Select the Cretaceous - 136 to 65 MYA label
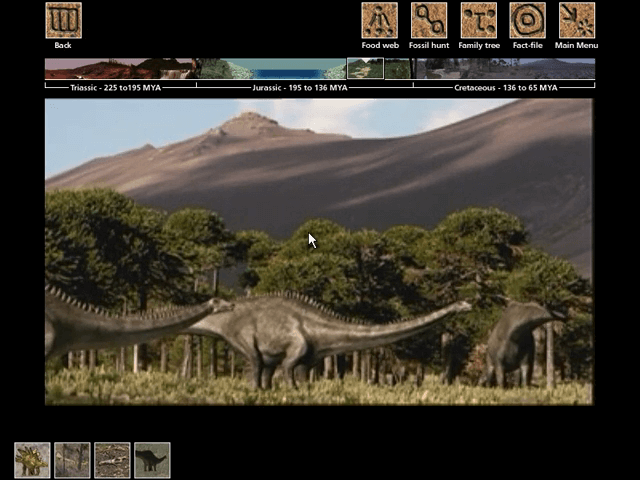The image size is (640, 480). (506, 87)
